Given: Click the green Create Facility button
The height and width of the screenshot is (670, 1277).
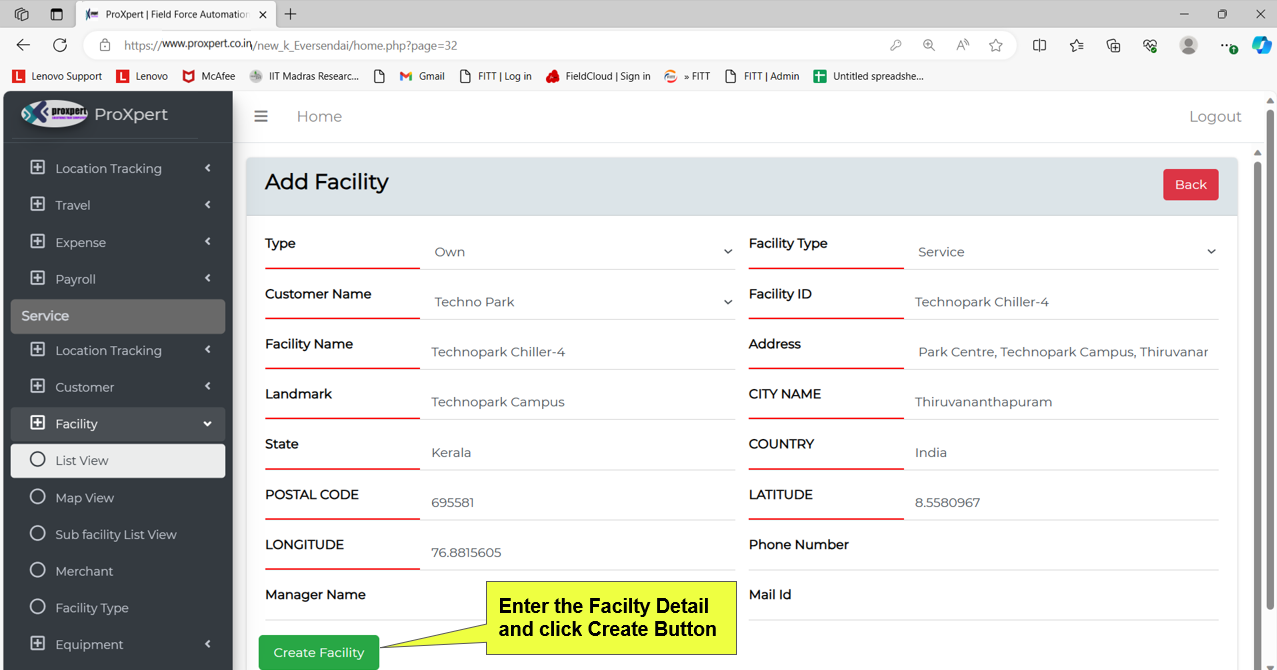Looking at the screenshot, I should click(319, 652).
